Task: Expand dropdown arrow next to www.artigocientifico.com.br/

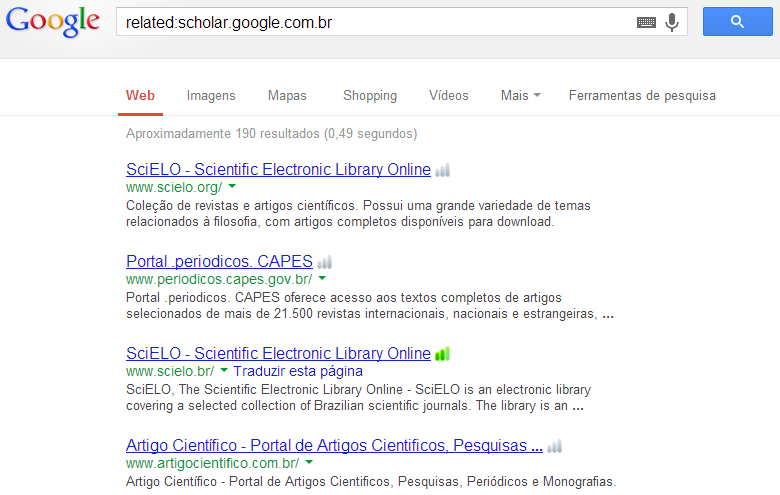Action: pyautogui.click(x=309, y=463)
